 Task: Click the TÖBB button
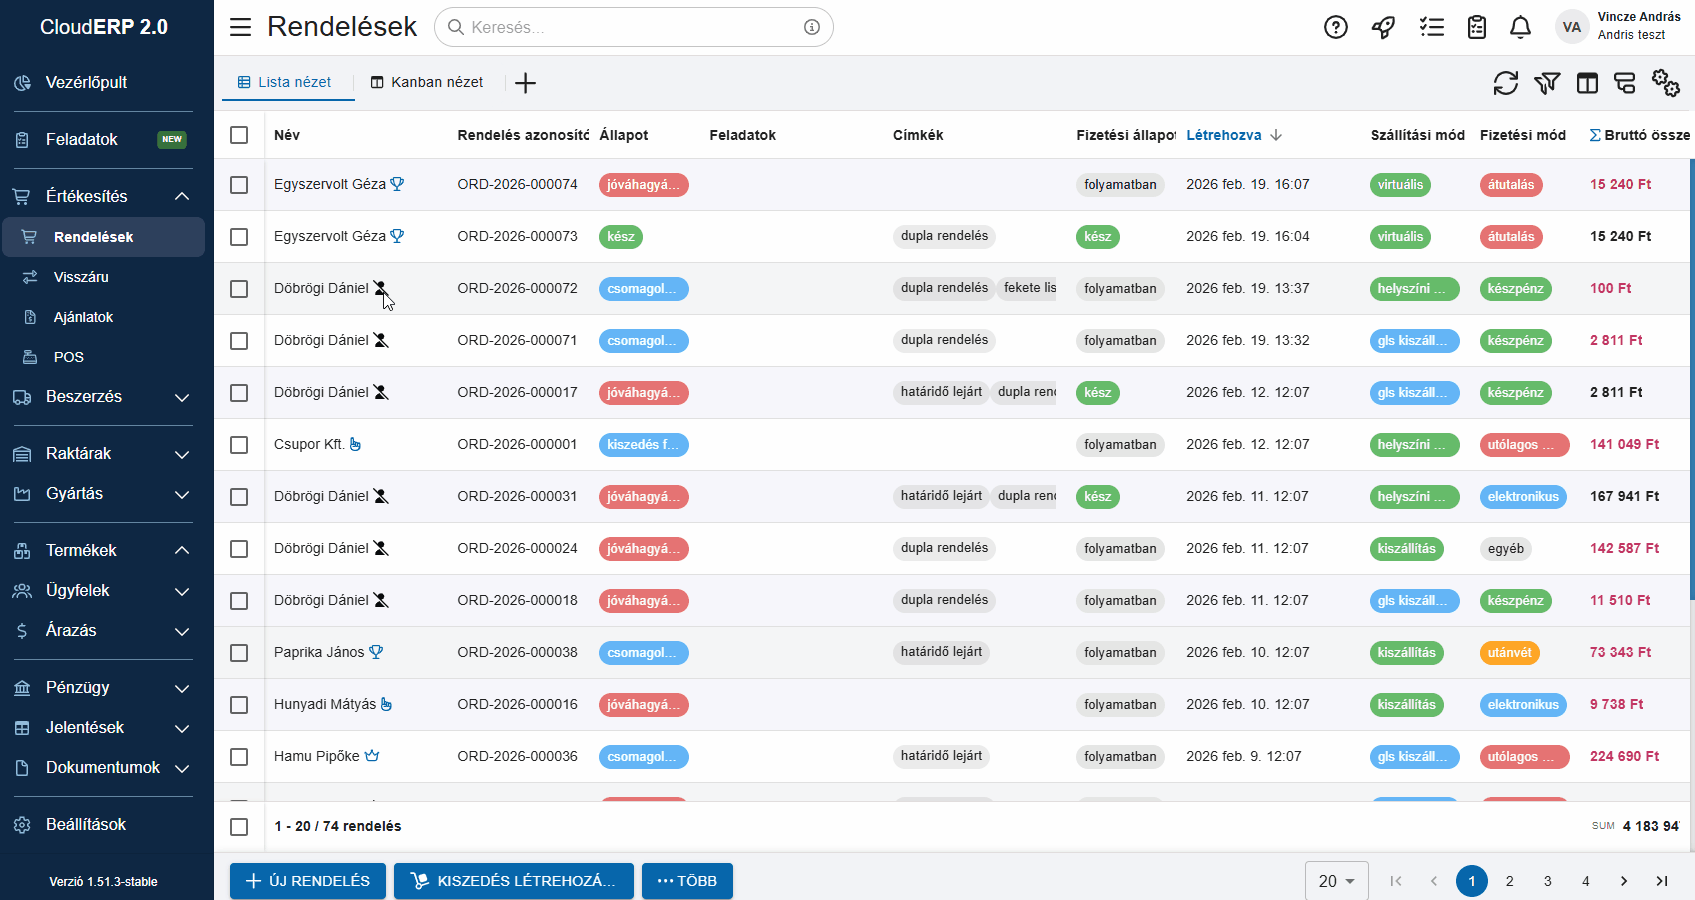pyautogui.click(x=687, y=881)
